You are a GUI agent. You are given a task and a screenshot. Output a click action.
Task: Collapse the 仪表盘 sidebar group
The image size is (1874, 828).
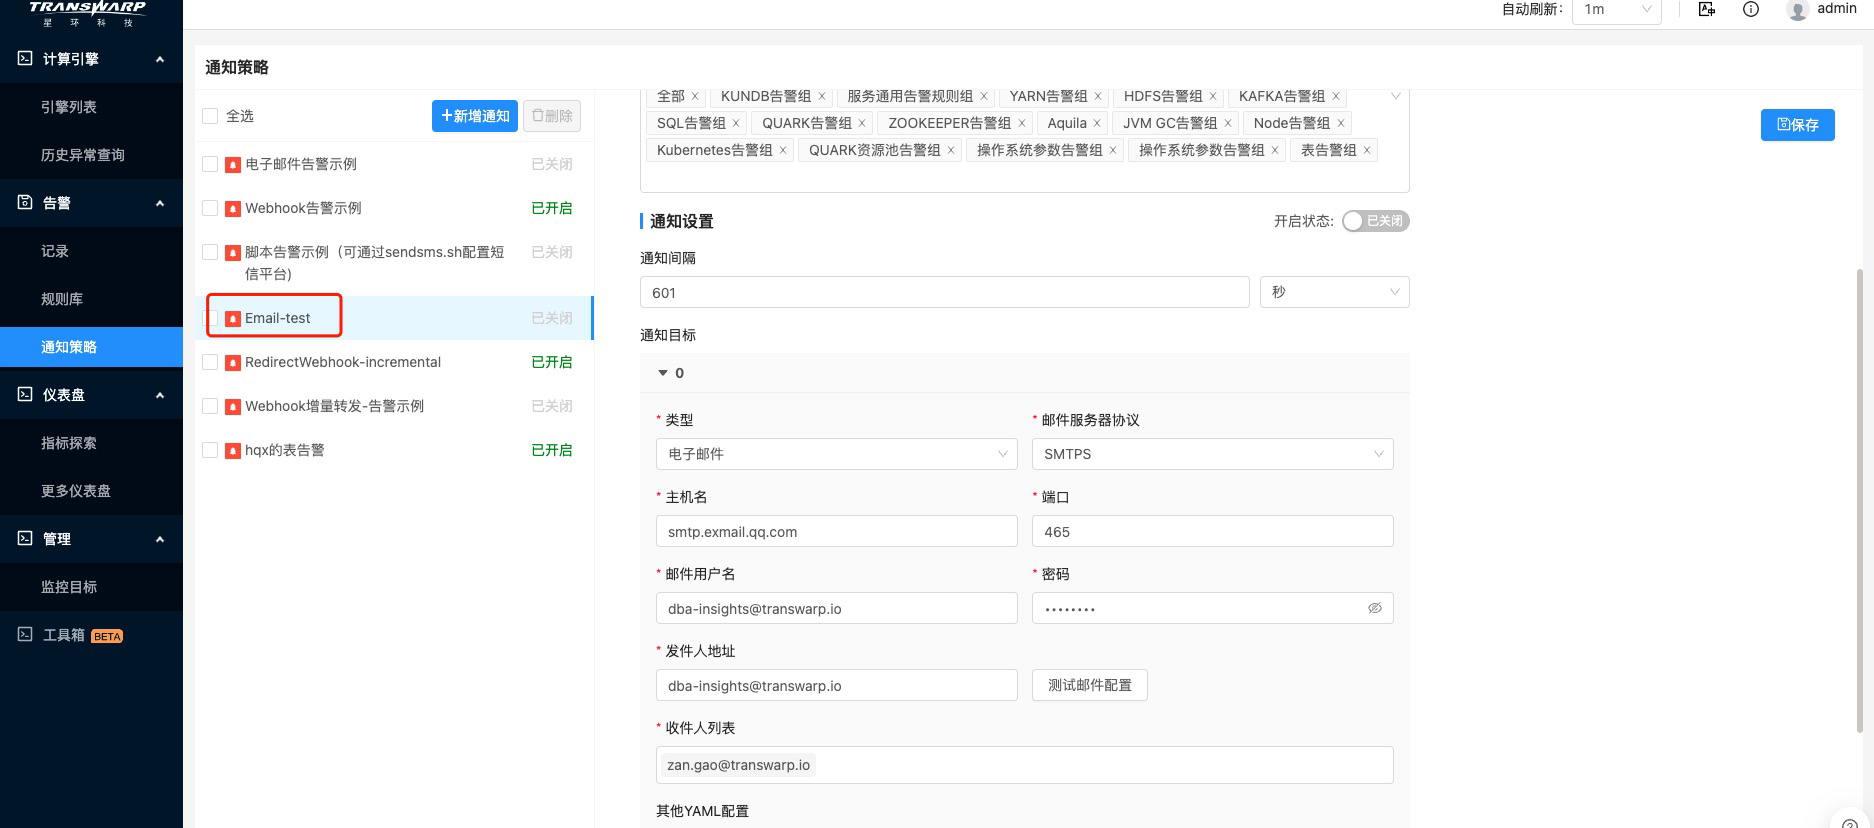pyautogui.click(x=160, y=395)
